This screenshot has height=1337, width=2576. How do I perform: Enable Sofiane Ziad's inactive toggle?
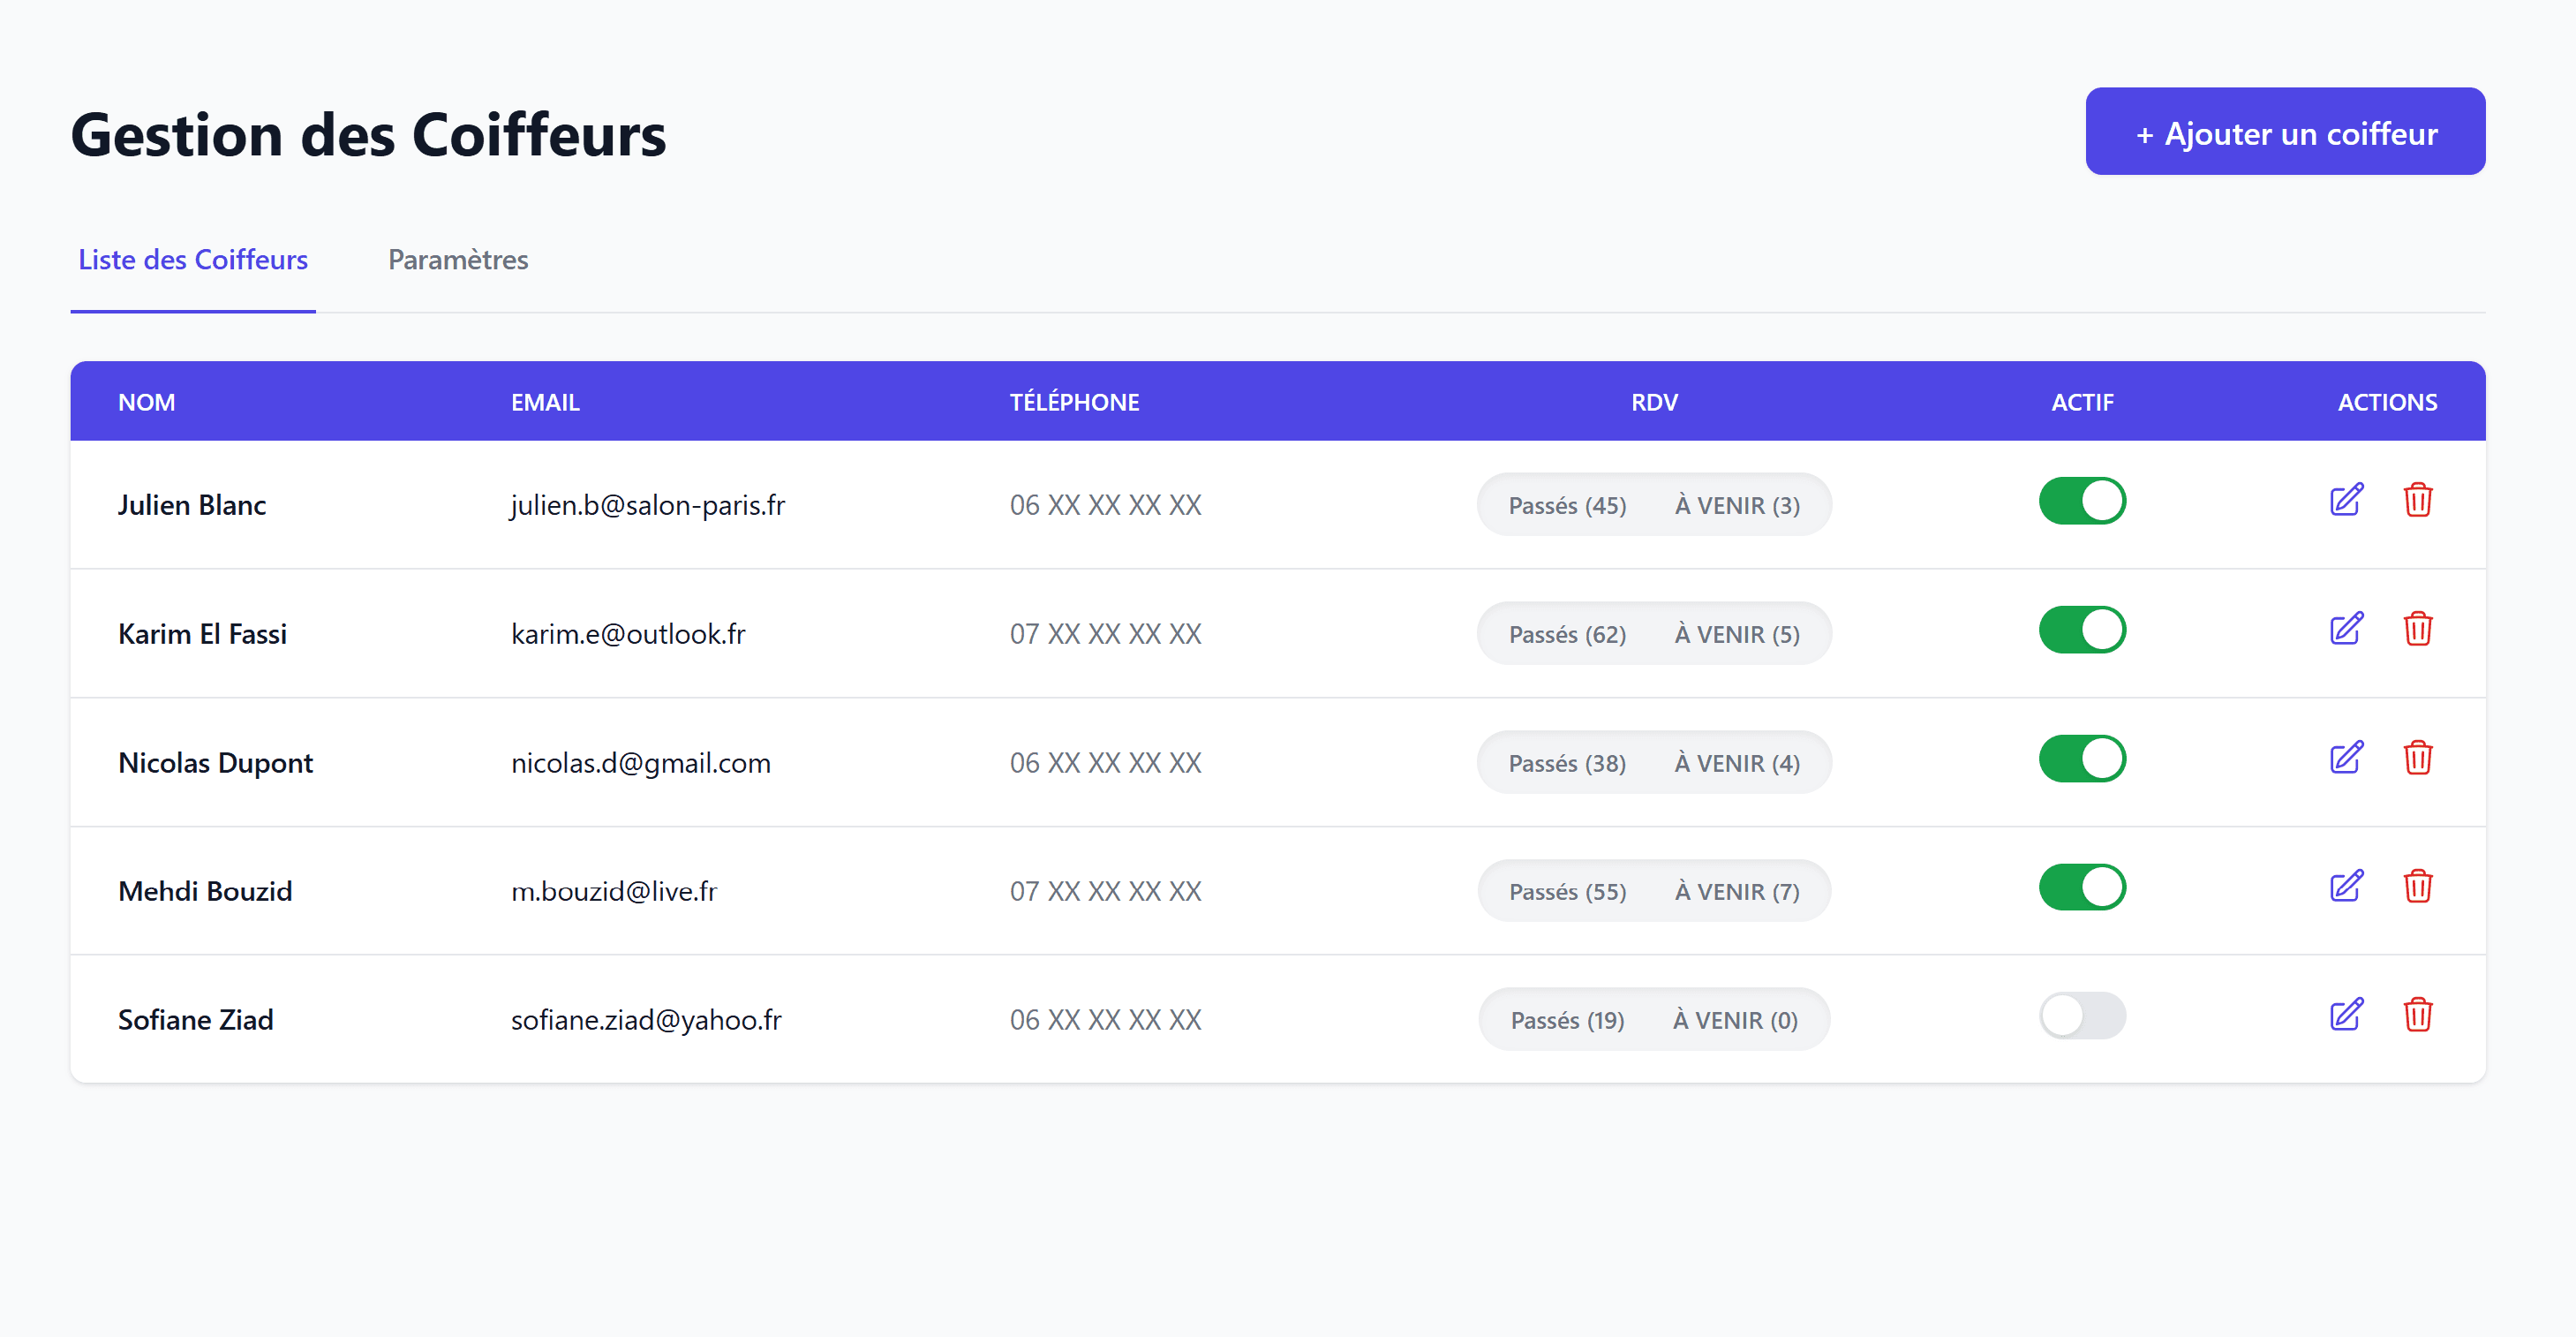click(x=2082, y=1016)
